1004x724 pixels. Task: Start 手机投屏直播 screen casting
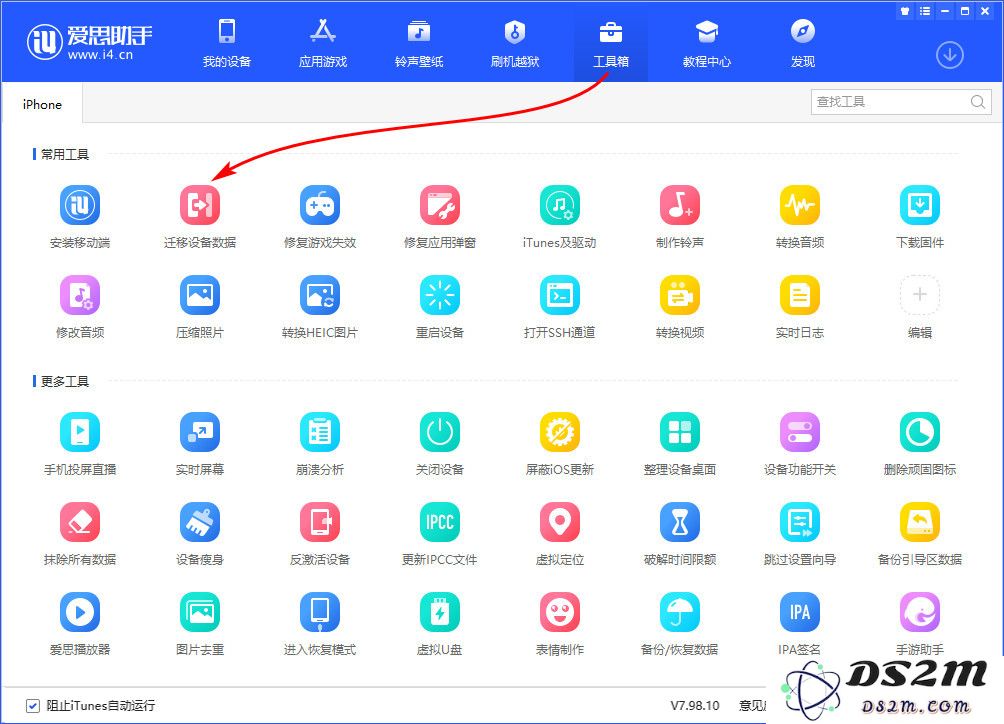(x=80, y=432)
